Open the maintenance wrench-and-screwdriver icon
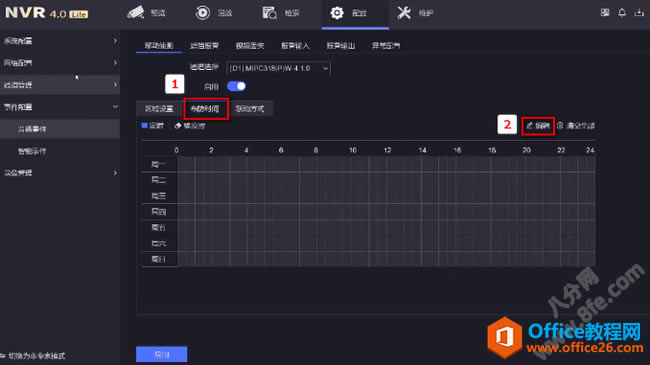 (404, 12)
